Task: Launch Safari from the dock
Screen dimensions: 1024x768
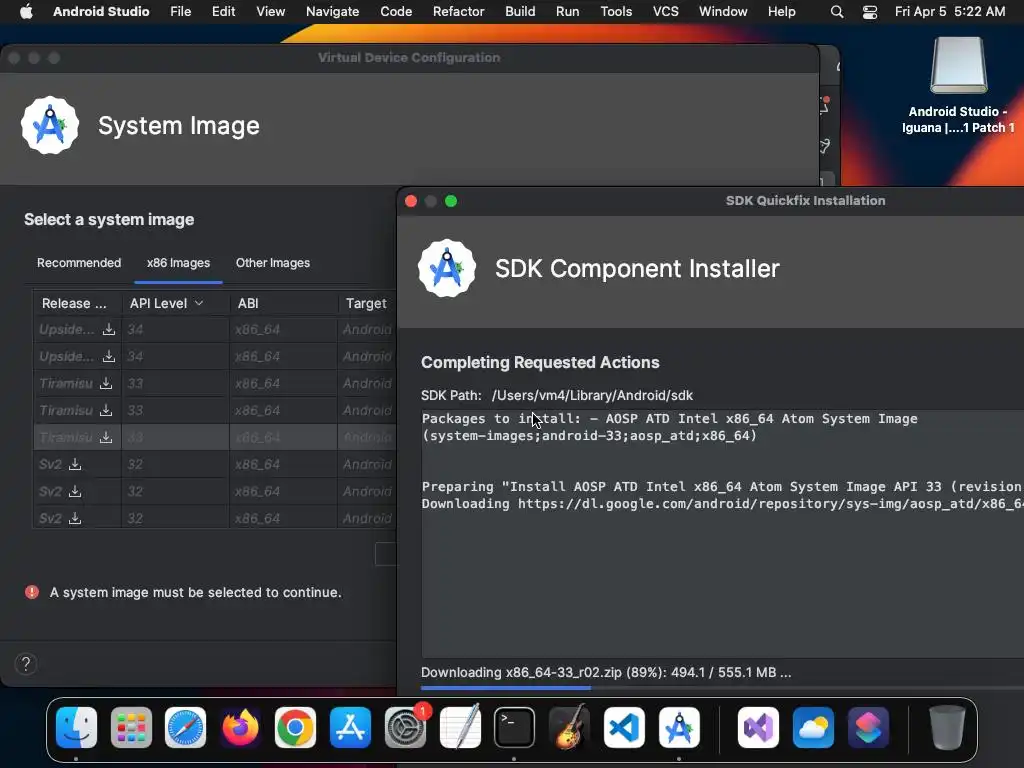Action: pos(185,728)
